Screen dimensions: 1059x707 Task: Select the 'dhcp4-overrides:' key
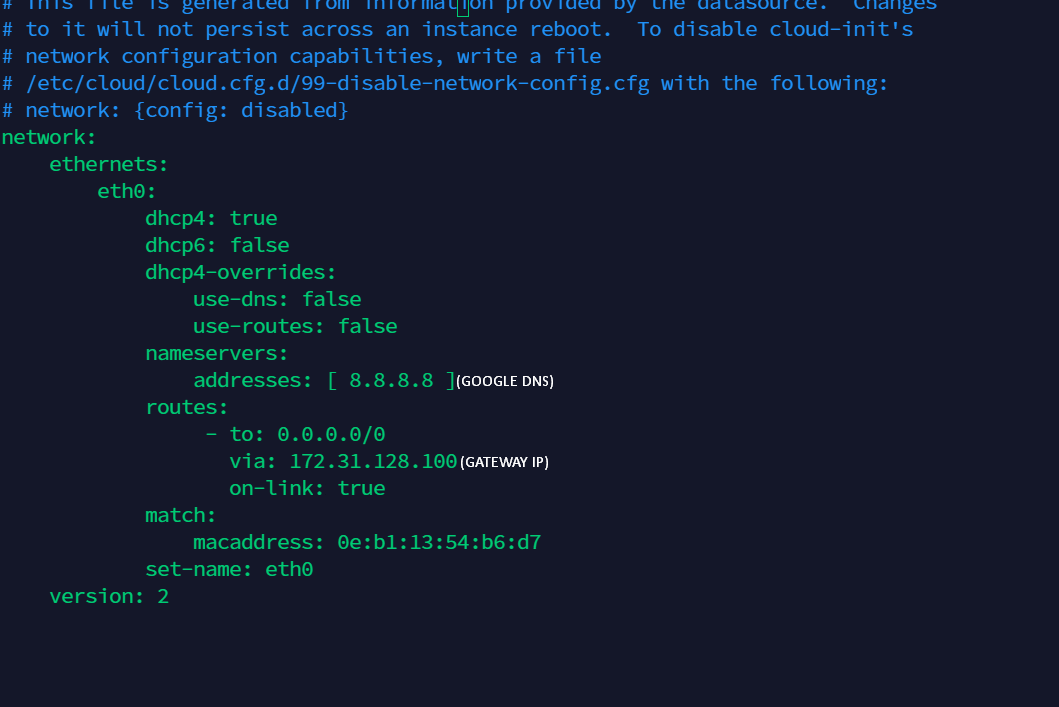pos(240,272)
